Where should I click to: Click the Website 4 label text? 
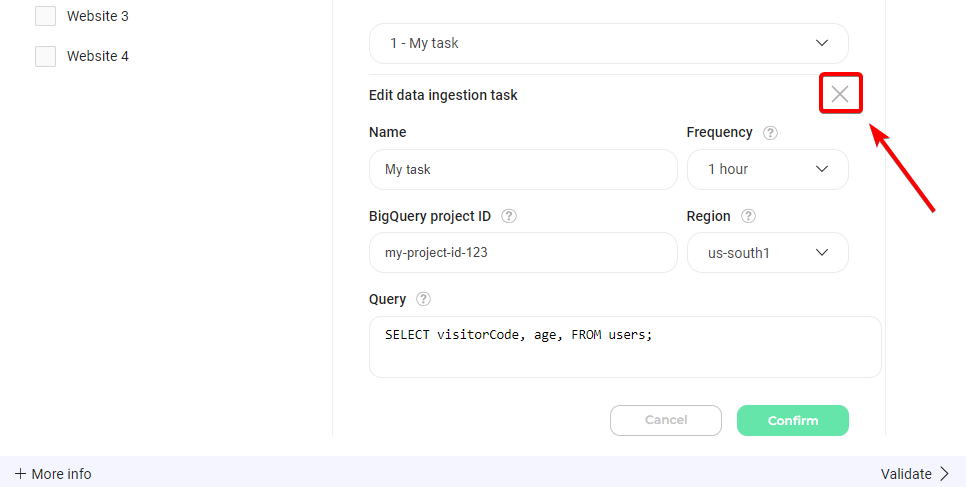point(97,56)
